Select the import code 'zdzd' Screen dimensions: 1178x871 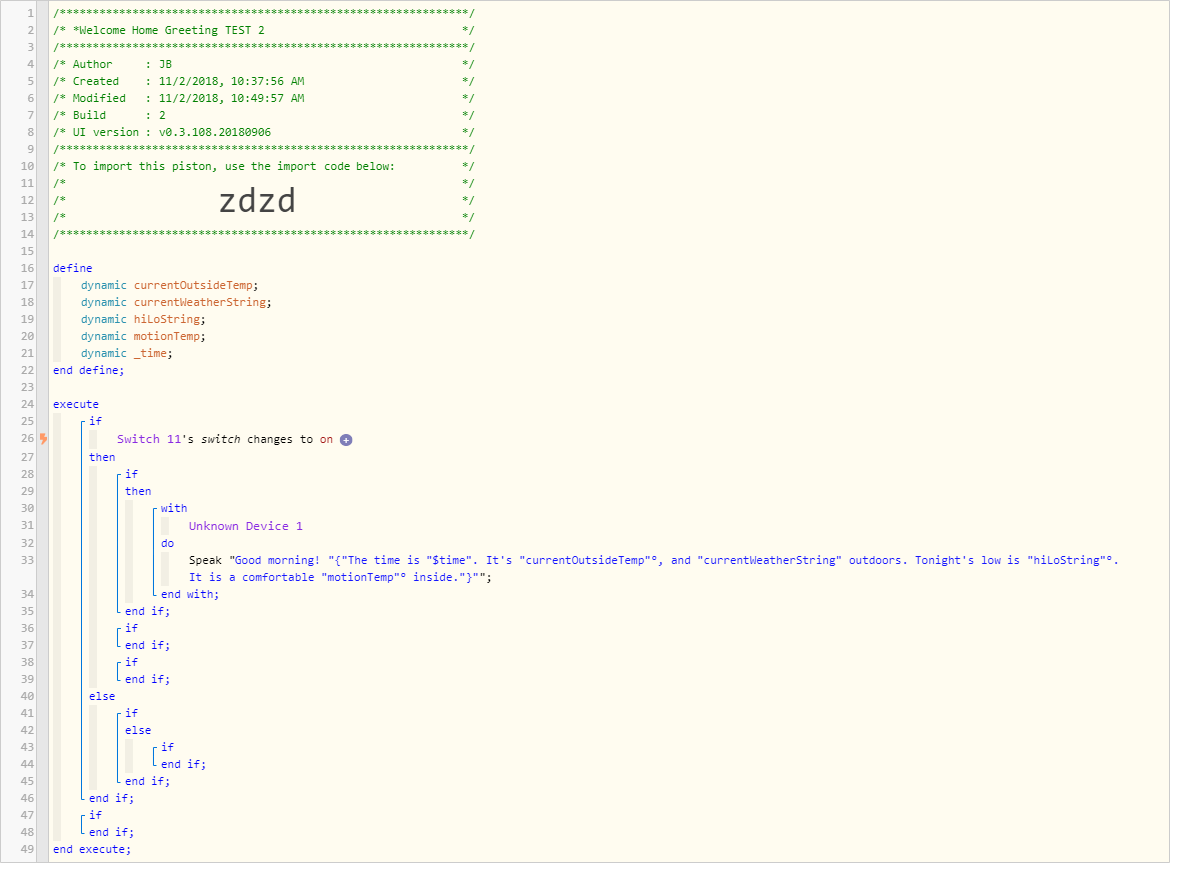259,202
